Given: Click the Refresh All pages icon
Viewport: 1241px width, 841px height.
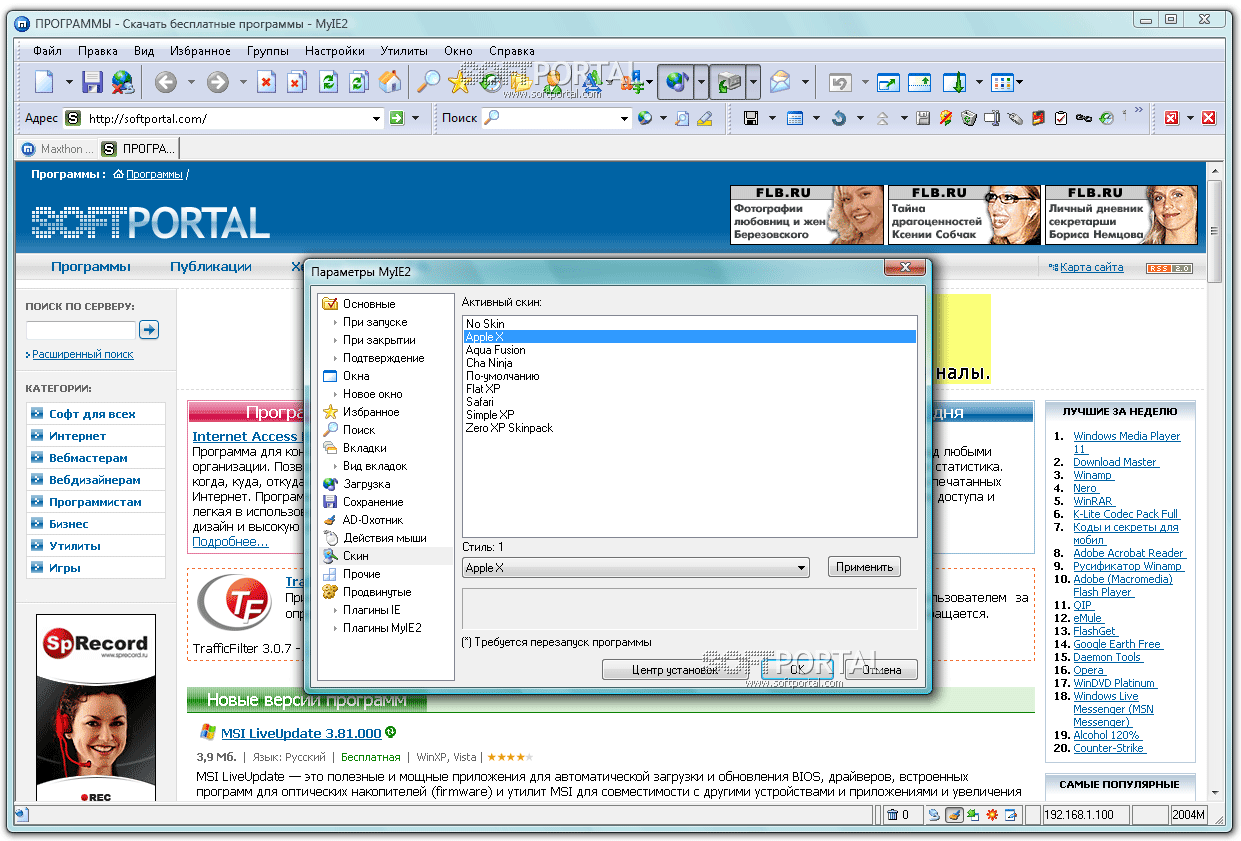Looking at the screenshot, I should click(x=358, y=82).
